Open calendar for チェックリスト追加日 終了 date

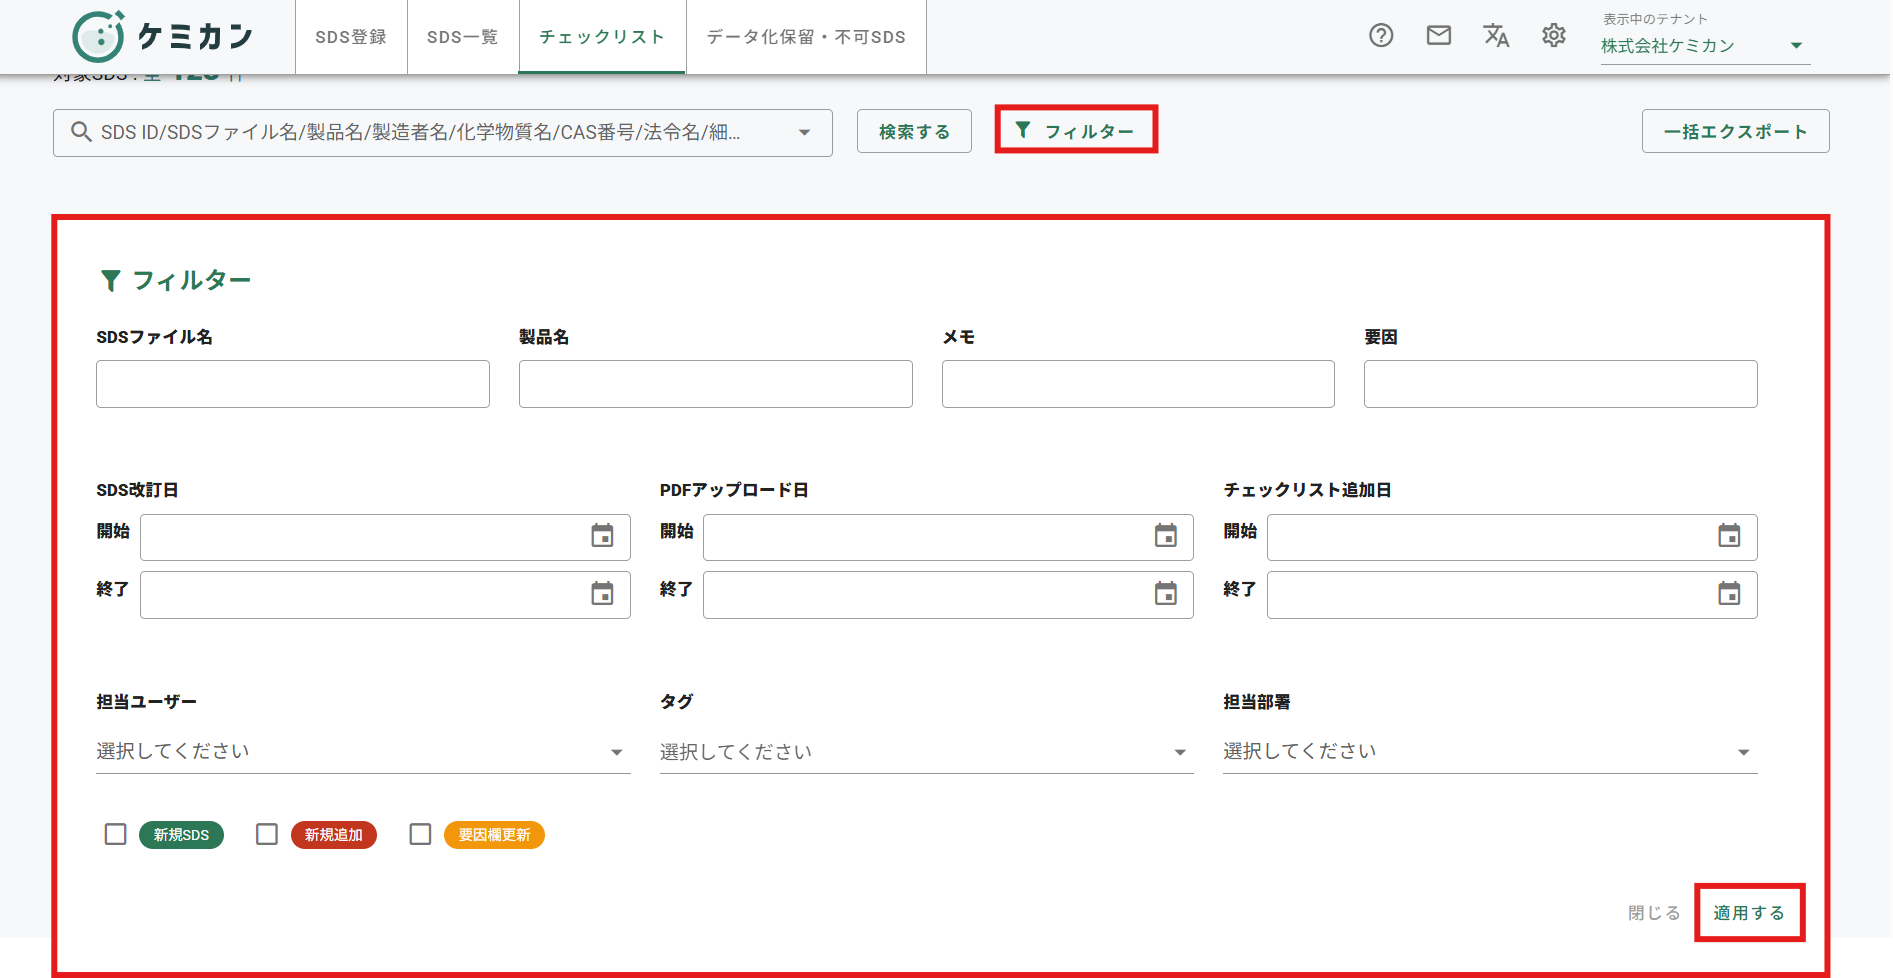(1729, 594)
